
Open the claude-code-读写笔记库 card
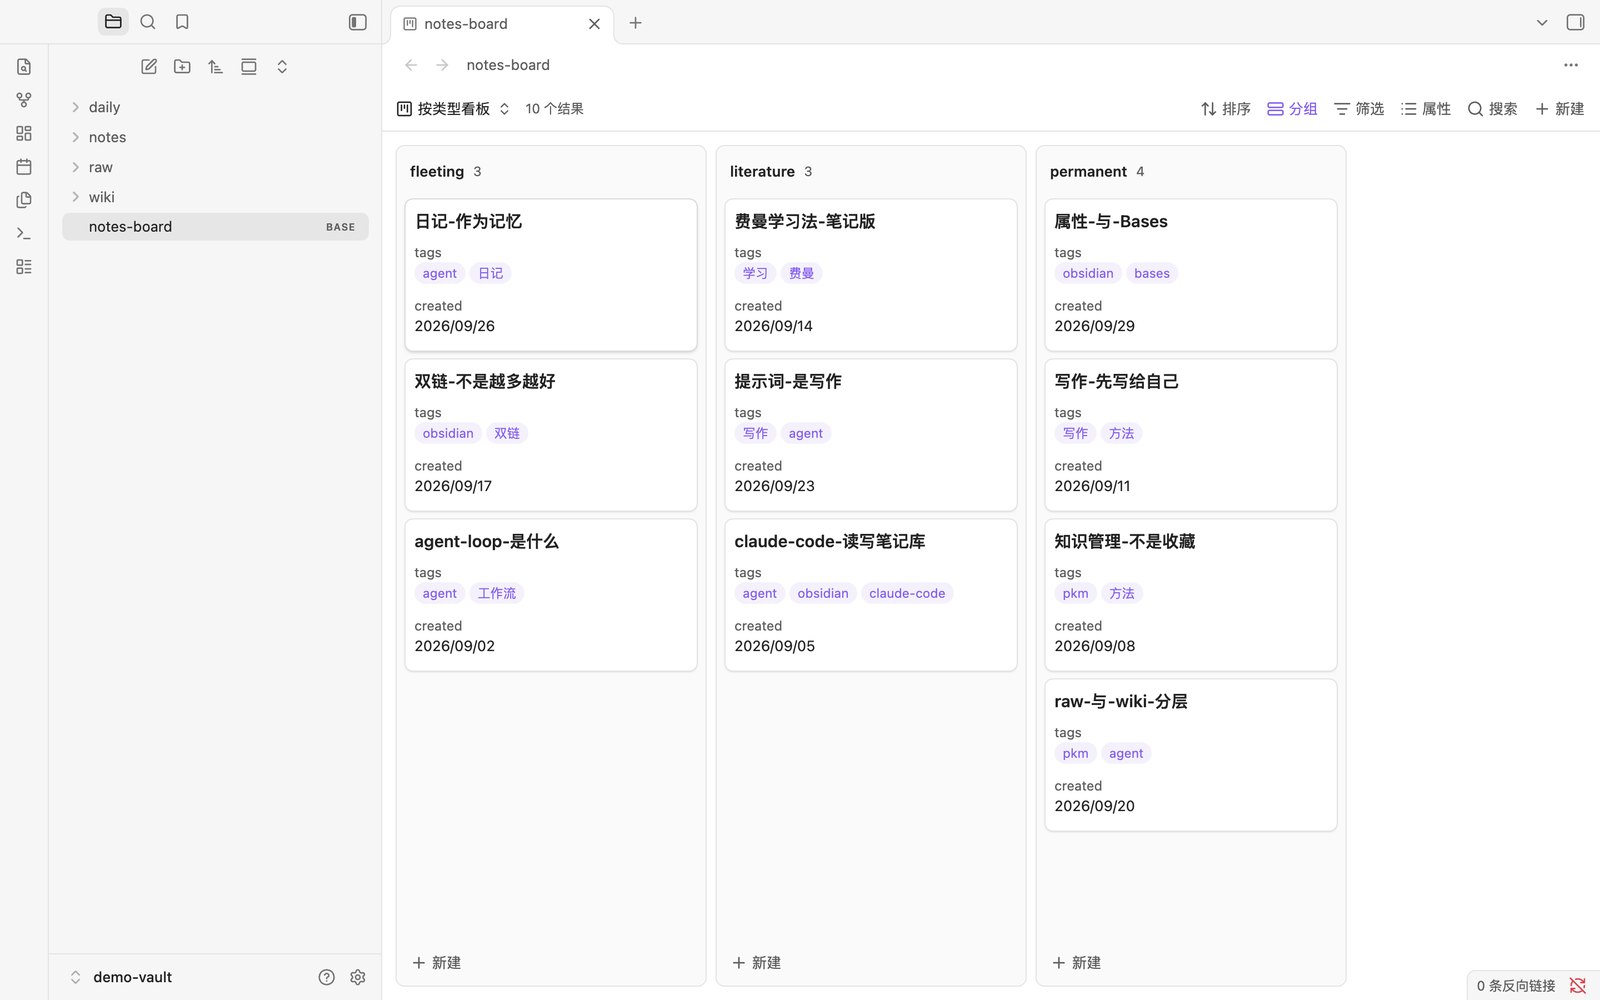(x=871, y=595)
